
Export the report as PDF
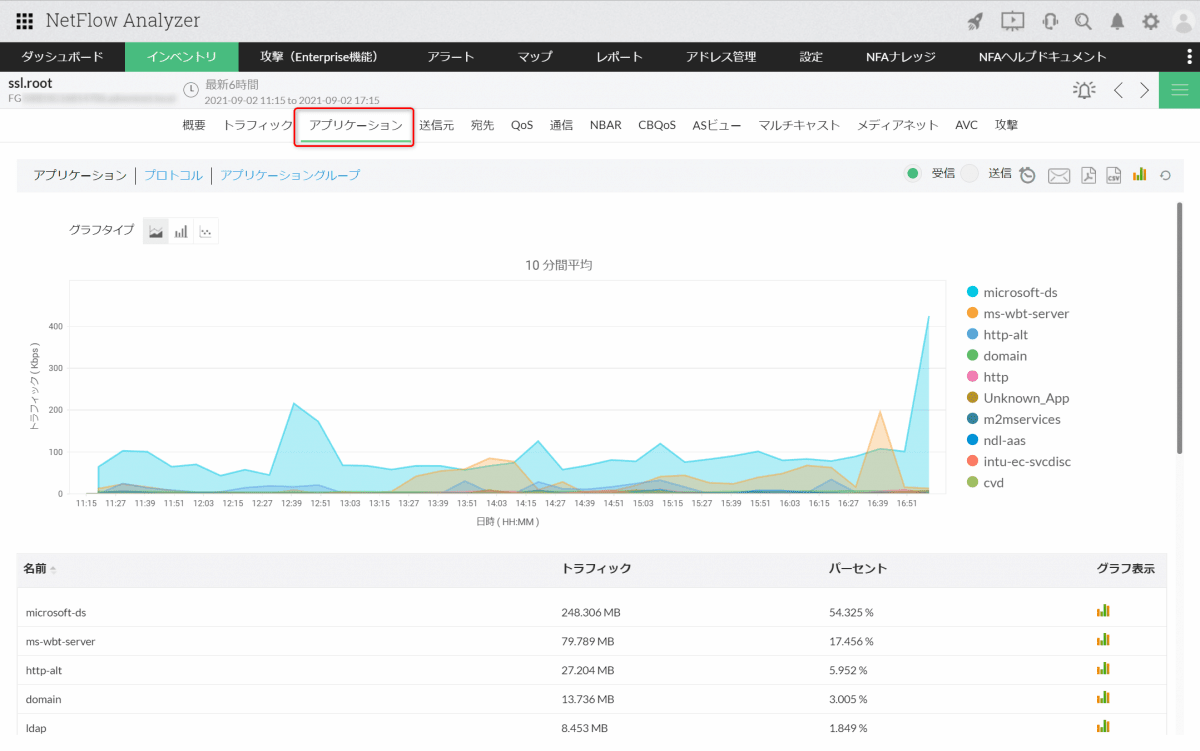click(x=1088, y=176)
